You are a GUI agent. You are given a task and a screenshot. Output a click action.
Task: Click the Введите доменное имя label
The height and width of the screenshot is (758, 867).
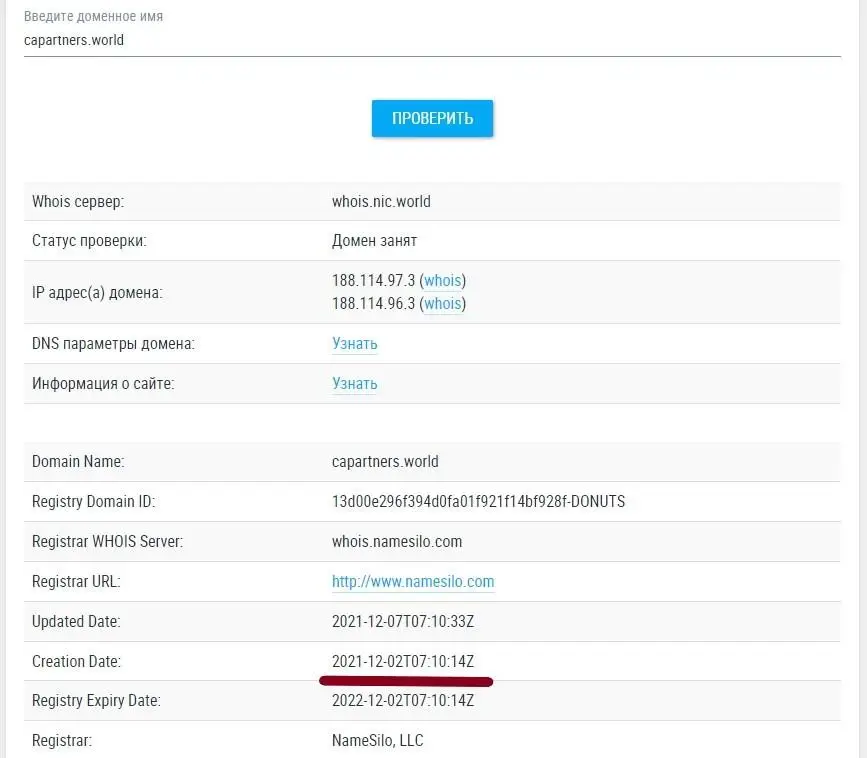point(93,17)
